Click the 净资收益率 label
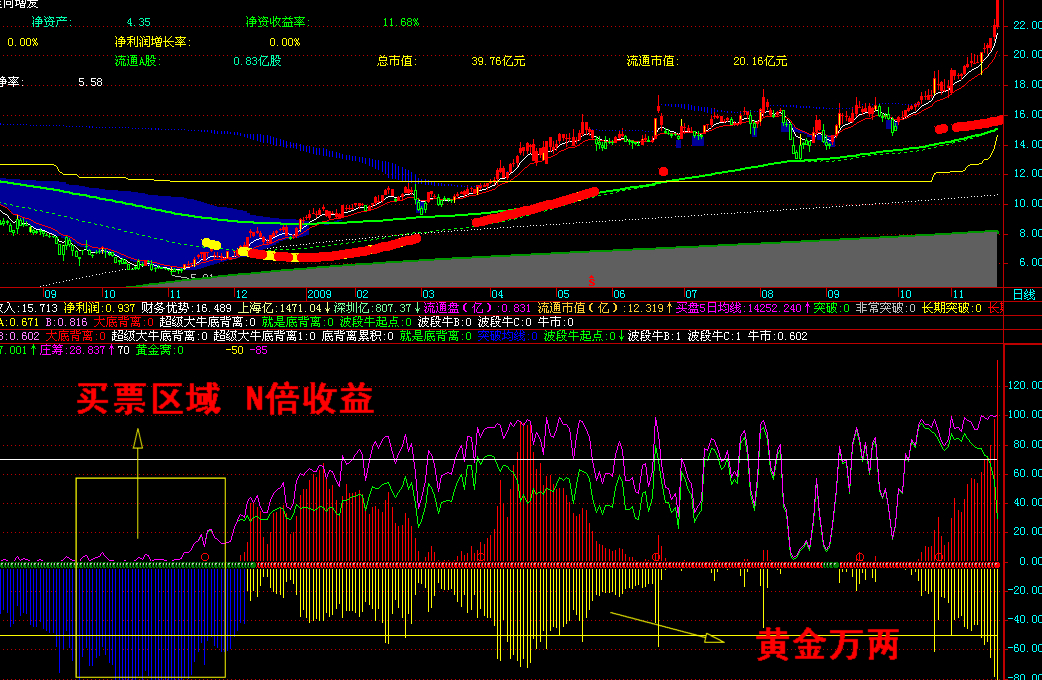The height and width of the screenshot is (680, 1042). coord(277,22)
